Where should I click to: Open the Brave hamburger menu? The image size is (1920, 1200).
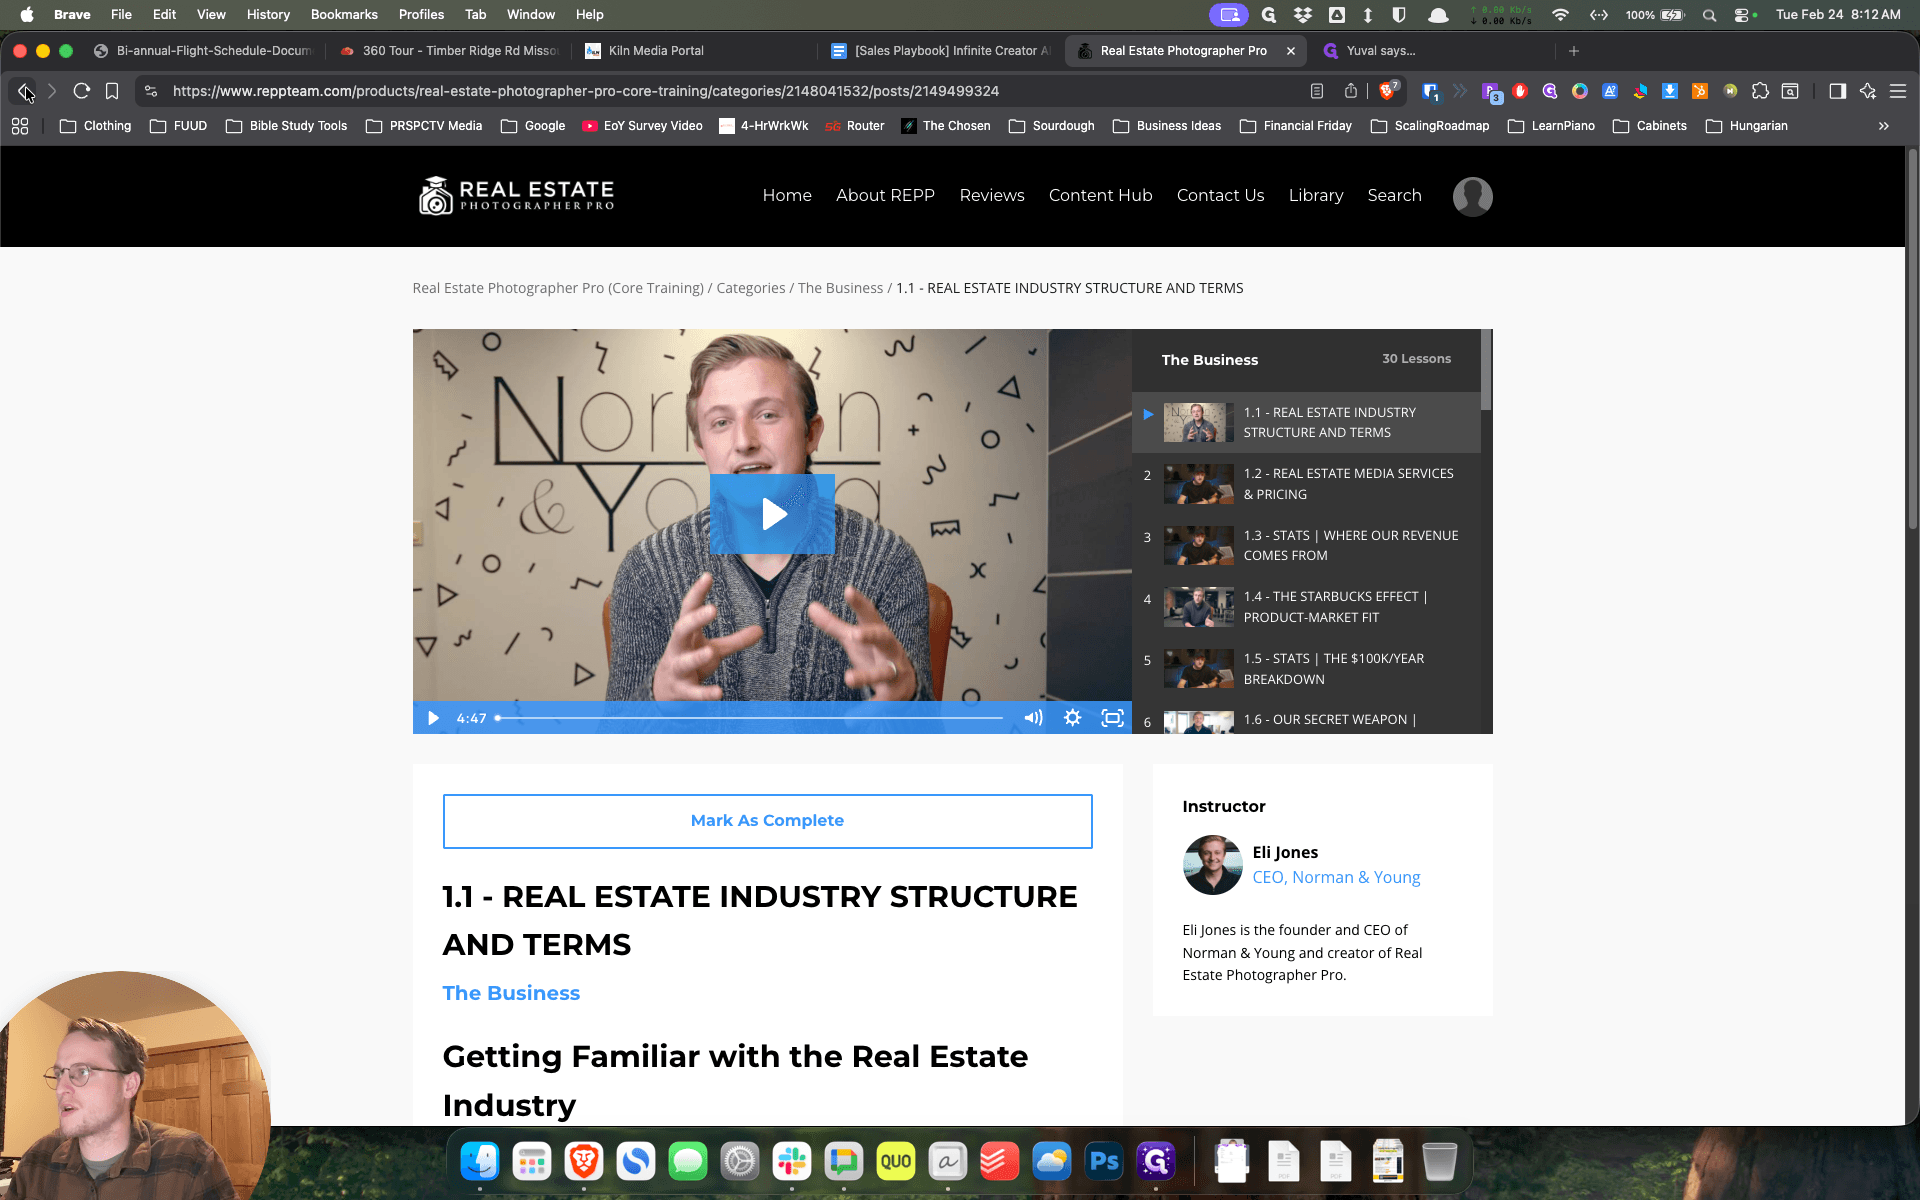click(1898, 91)
